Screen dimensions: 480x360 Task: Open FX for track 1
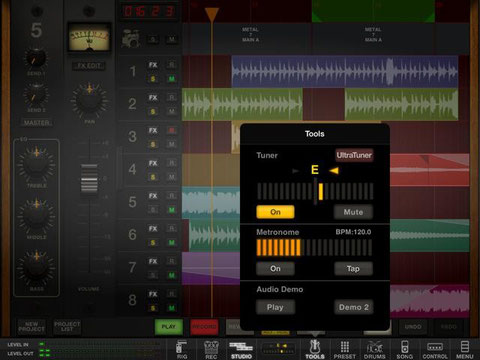[x=153, y=65]
